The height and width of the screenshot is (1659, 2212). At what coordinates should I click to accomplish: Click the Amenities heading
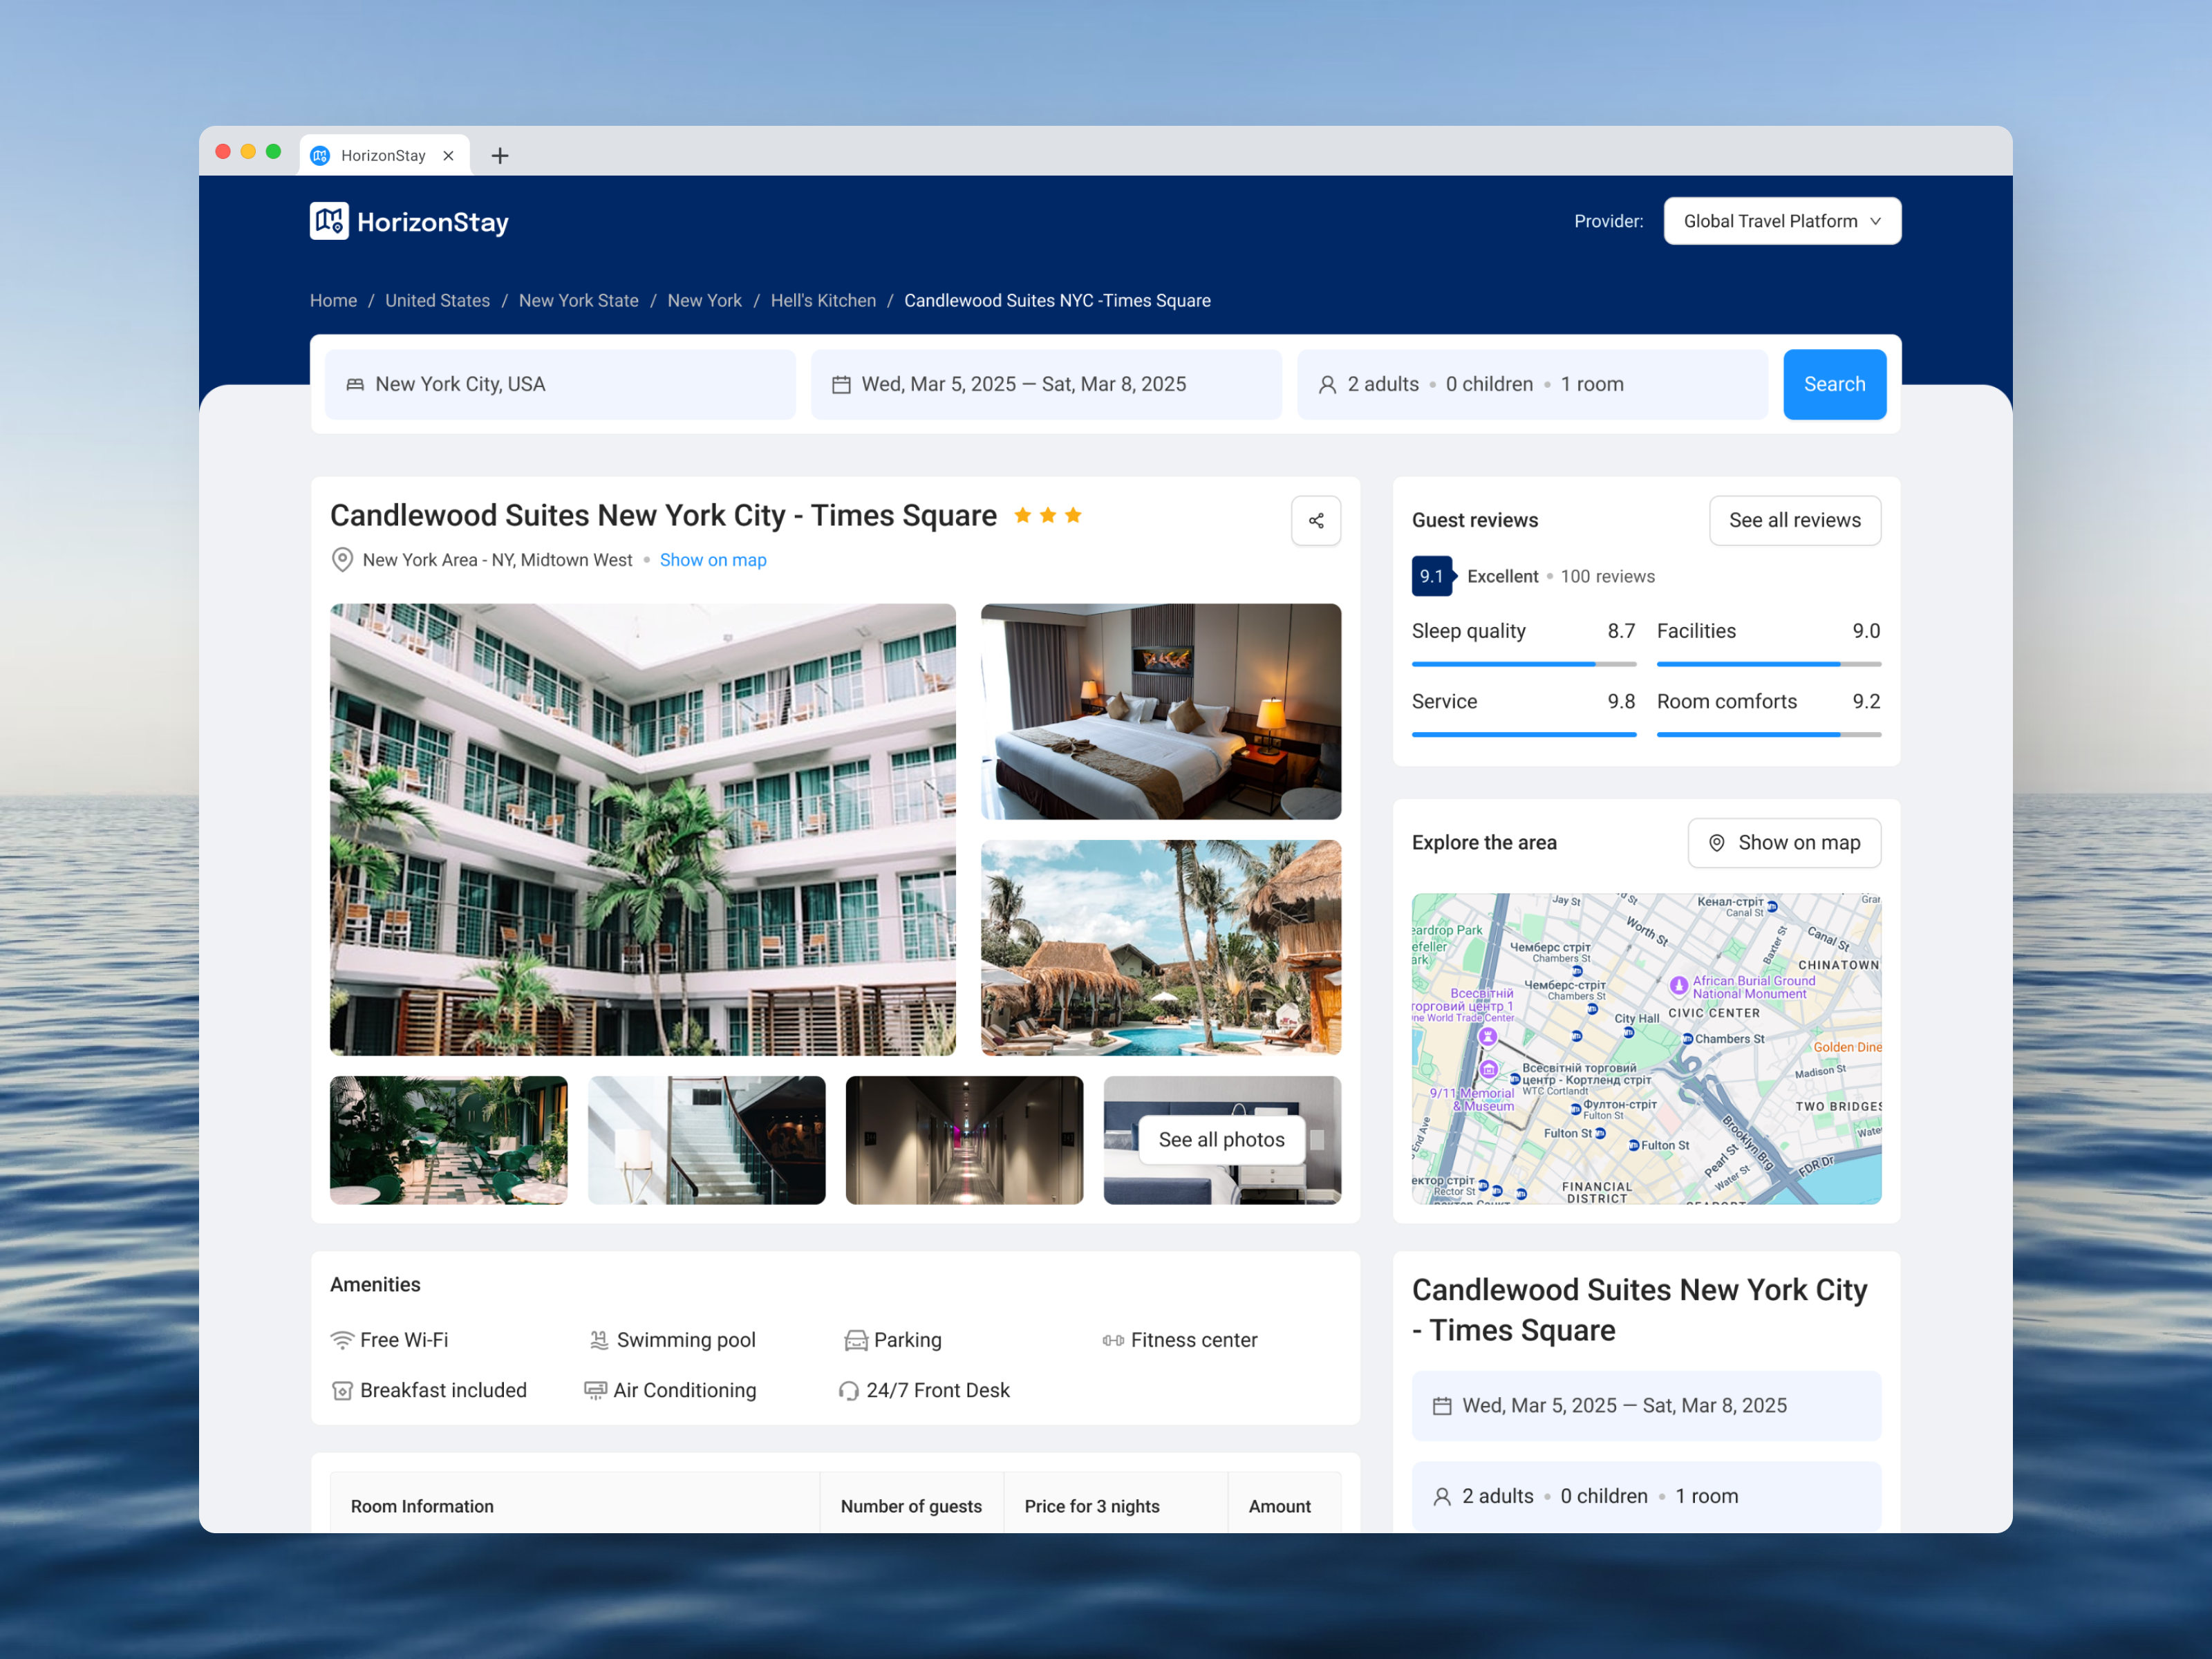375,1285
